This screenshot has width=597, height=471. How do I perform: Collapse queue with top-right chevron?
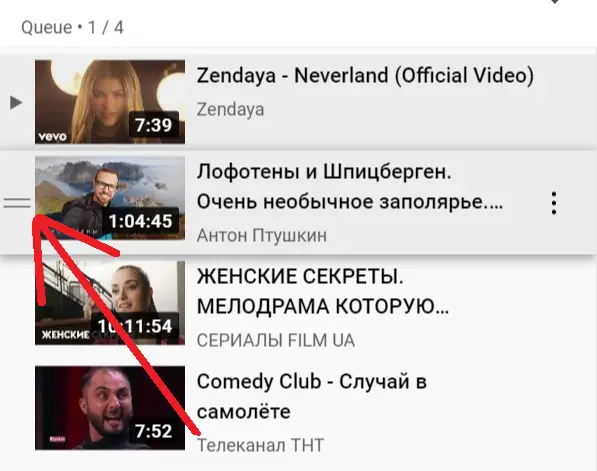tap(555, 2)
